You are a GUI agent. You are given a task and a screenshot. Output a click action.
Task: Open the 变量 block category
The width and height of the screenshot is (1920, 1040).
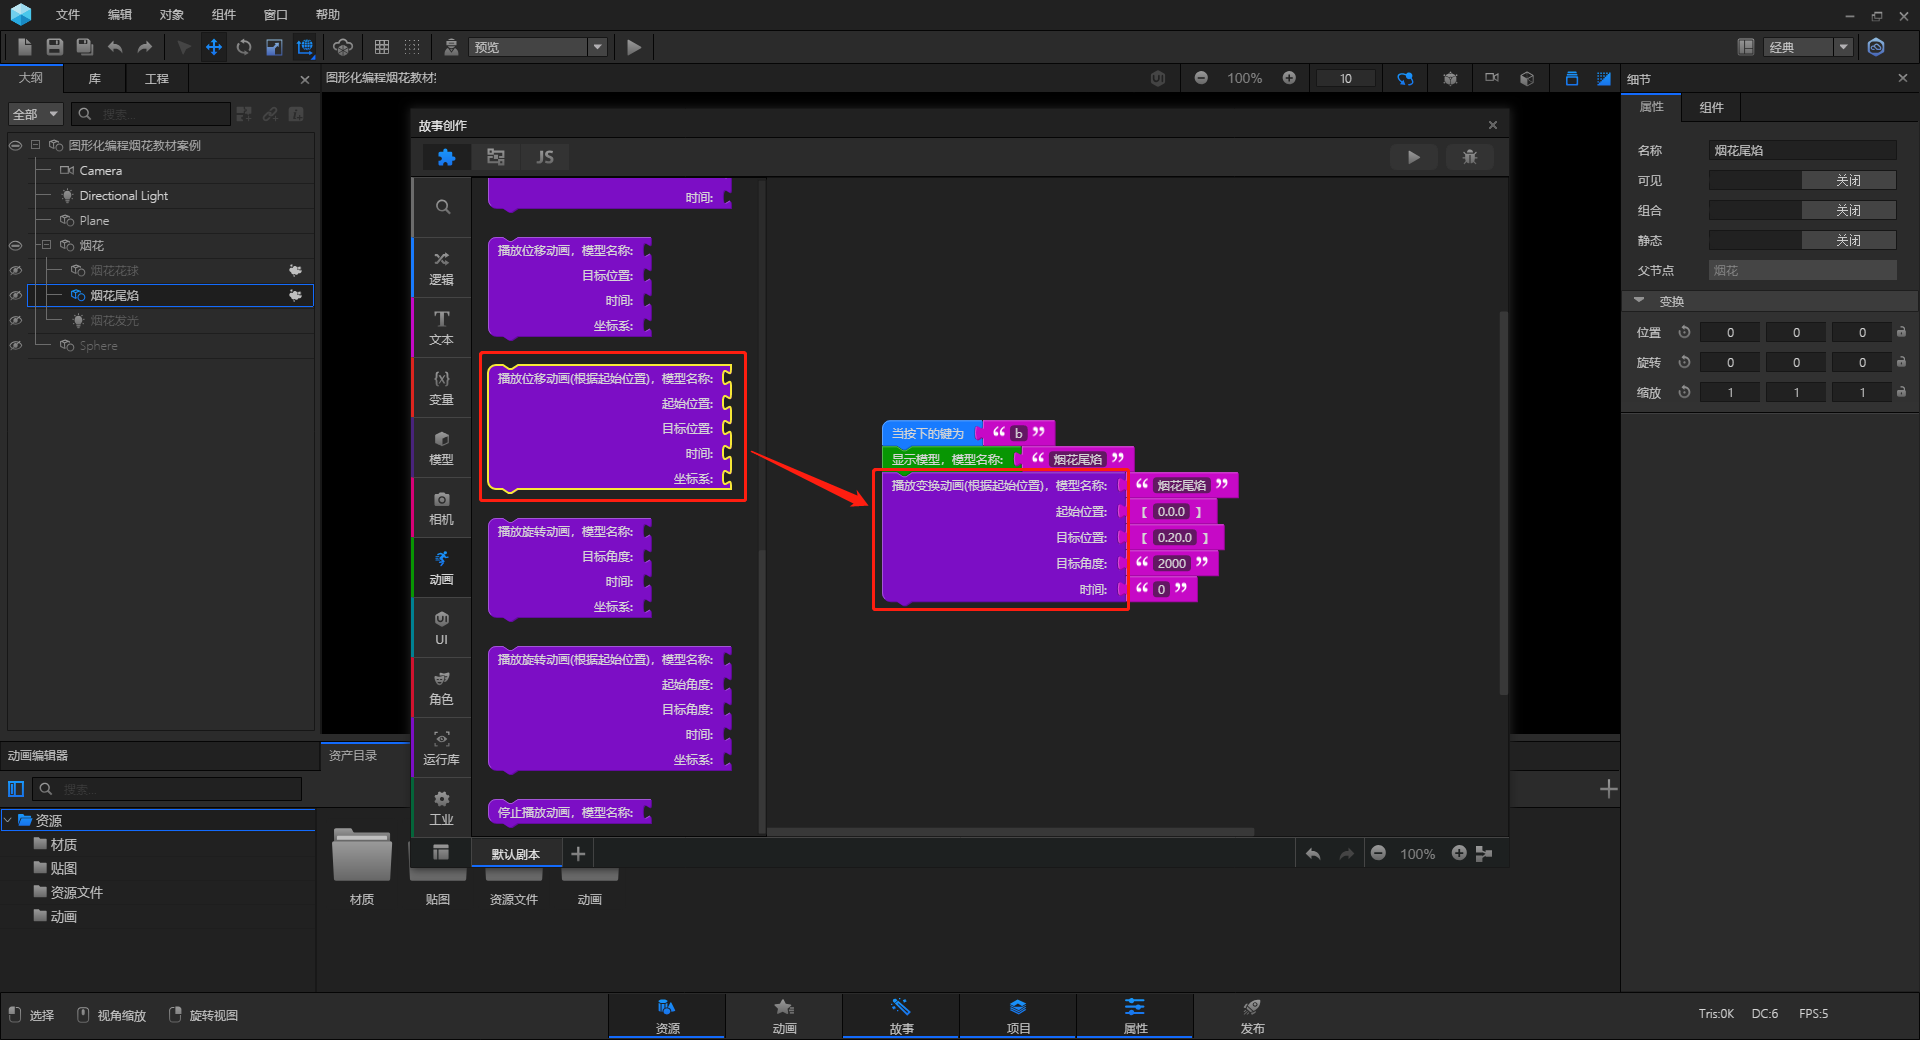point(442,388)
